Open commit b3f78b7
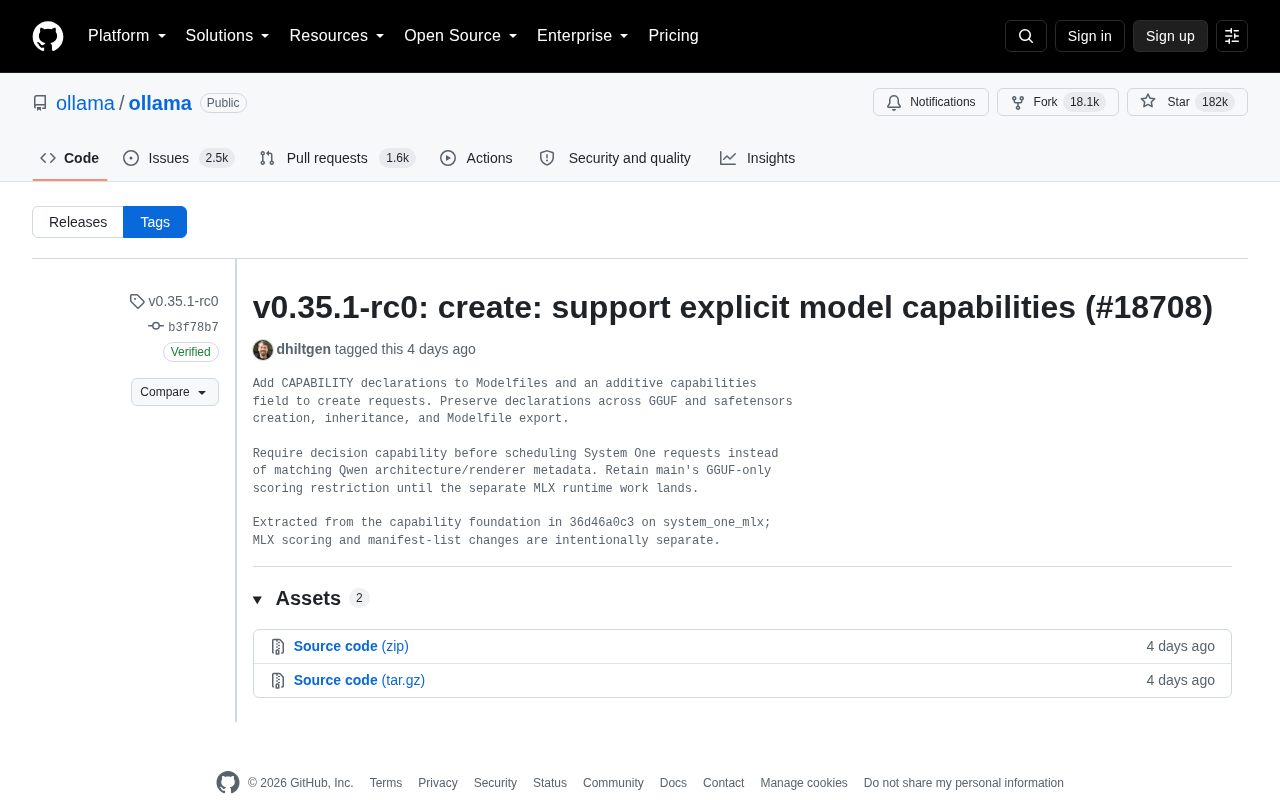Image resolution: width=1280 pixels, height=800 pixels. click(x=193, y=327)
